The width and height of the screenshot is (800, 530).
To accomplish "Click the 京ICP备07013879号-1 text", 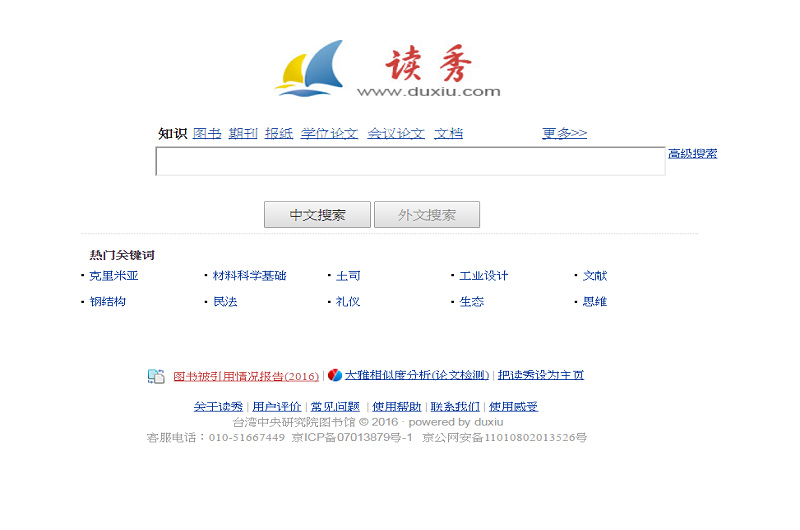I will click(x=352, y=438).
